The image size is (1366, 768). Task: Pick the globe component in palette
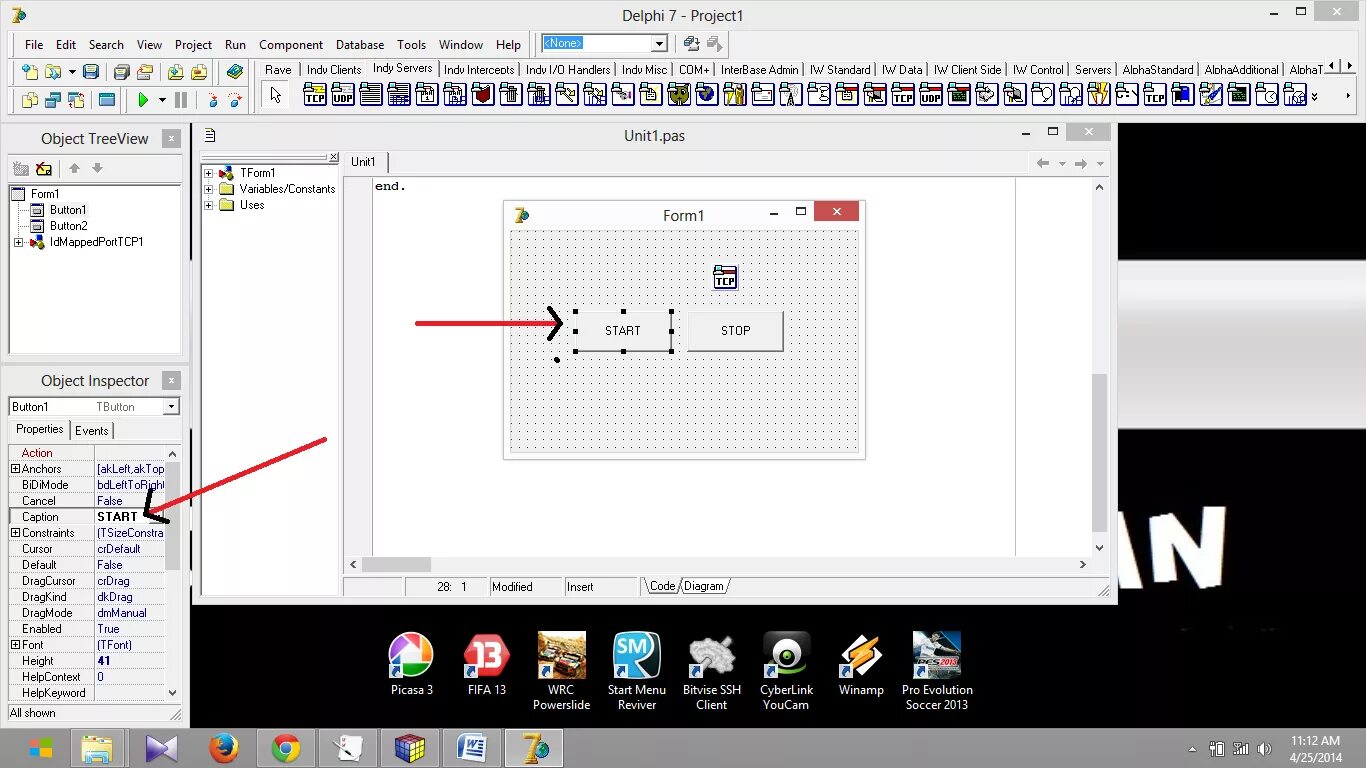click(707, 95)
